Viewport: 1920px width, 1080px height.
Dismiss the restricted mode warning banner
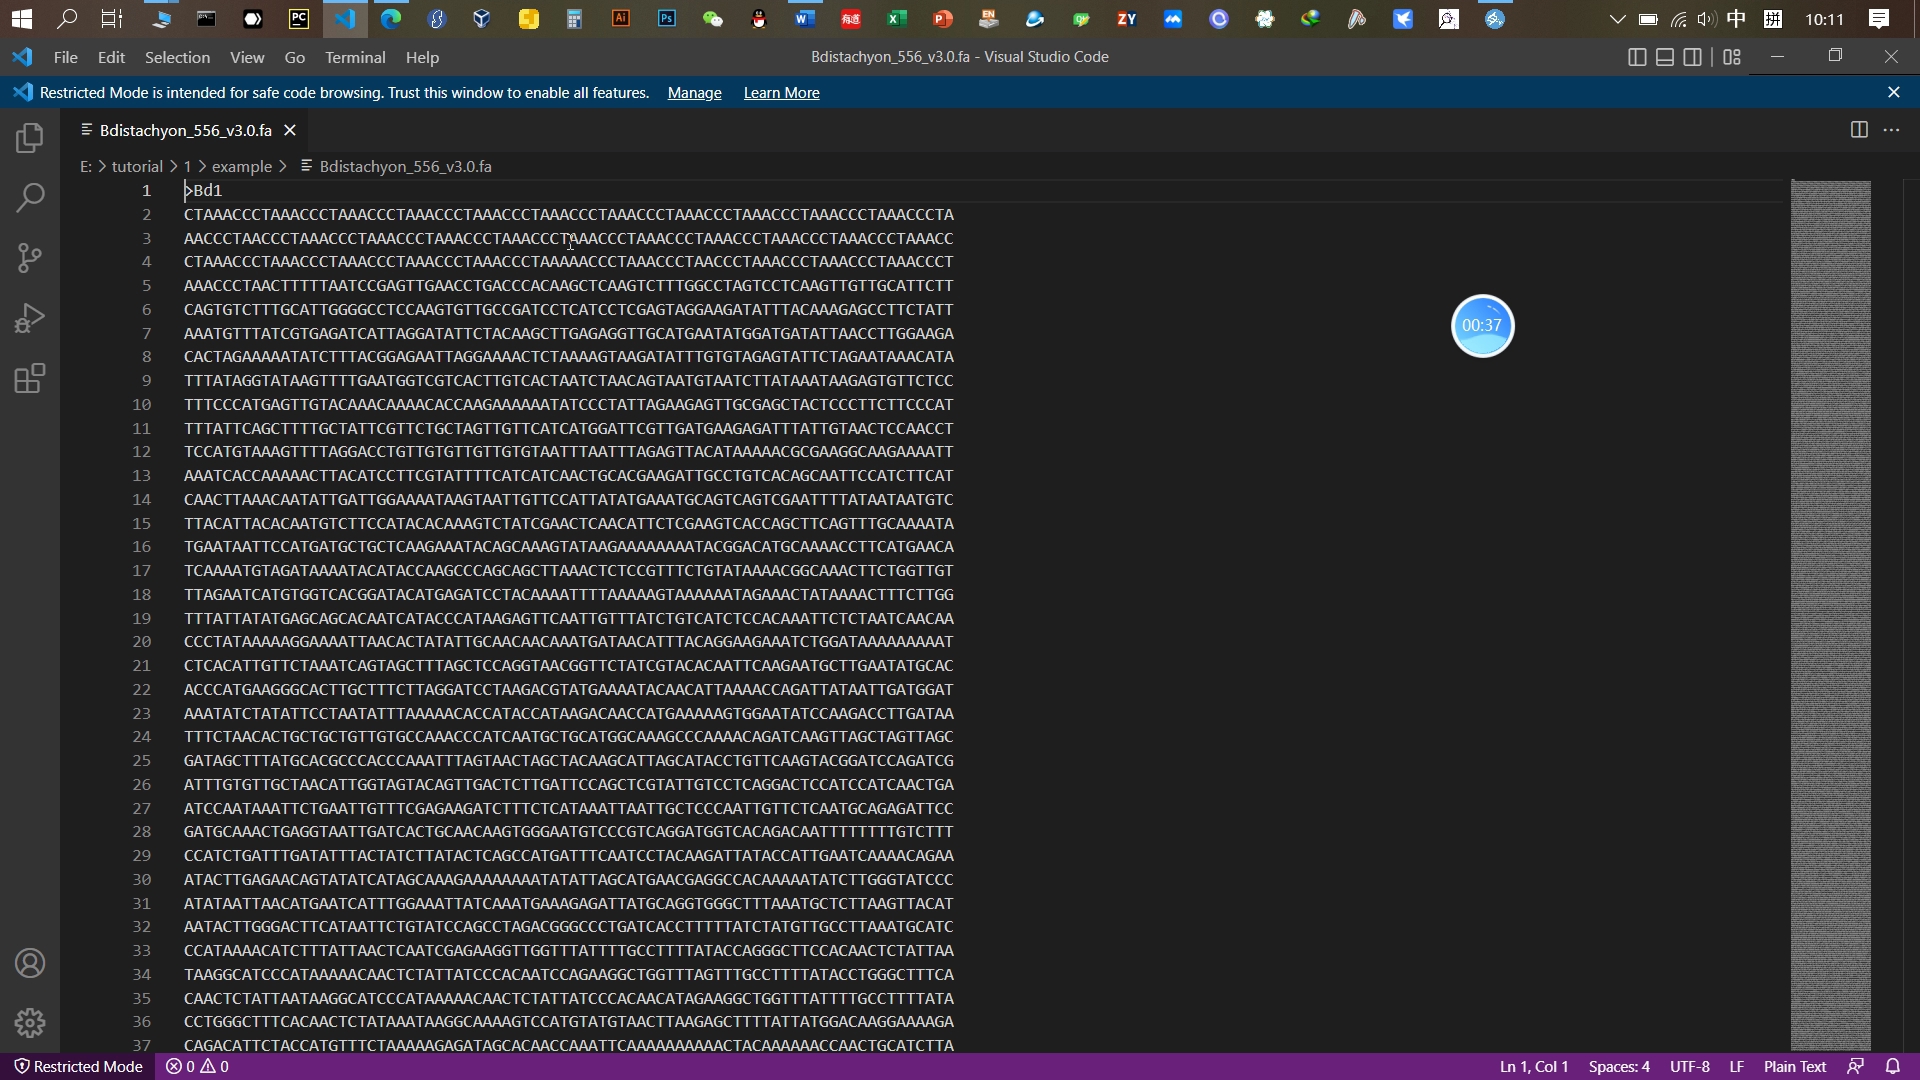1894,91
